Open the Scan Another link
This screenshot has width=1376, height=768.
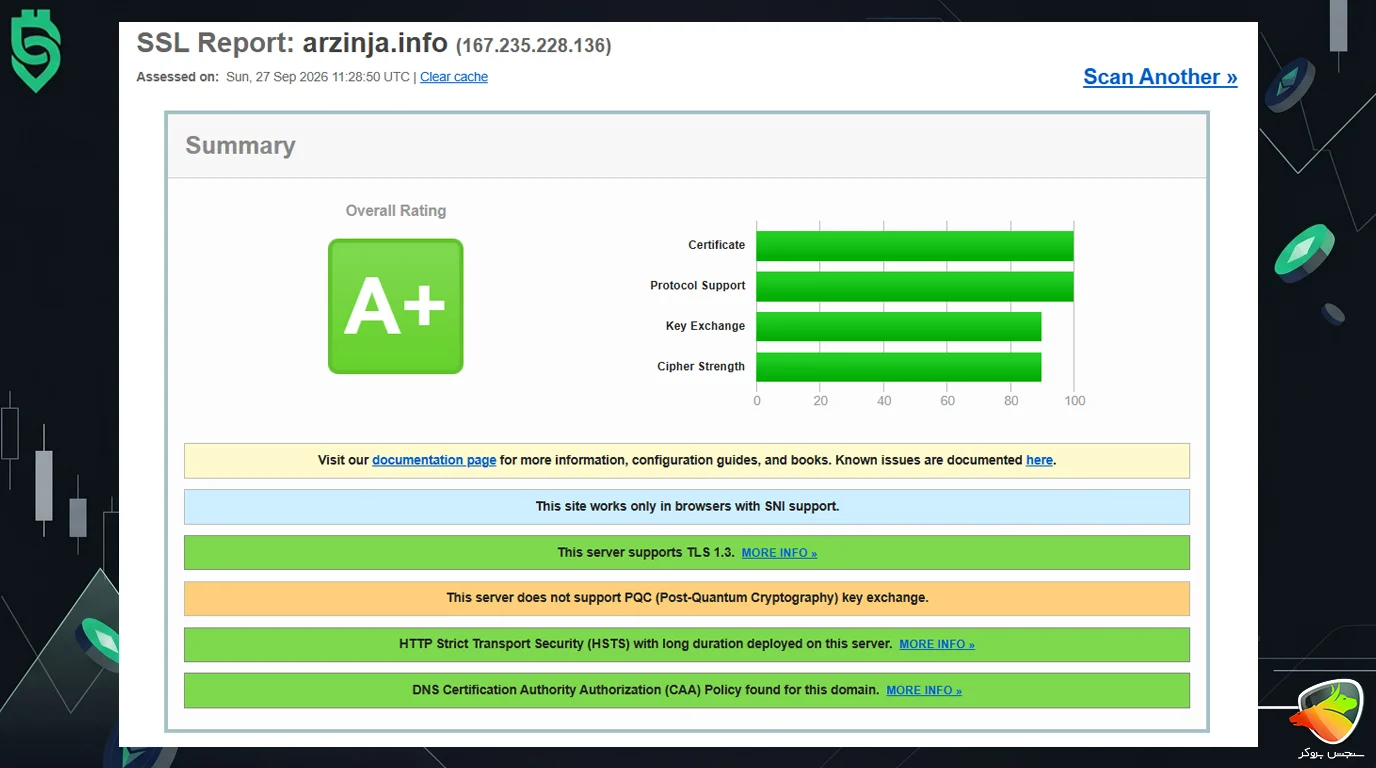click(1160, 77)
